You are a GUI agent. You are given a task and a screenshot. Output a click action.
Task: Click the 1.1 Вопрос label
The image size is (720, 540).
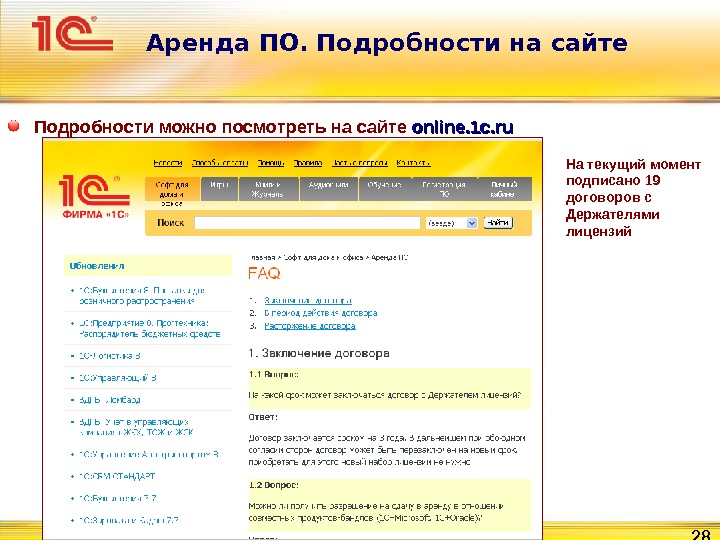click(x=274, y=375)
